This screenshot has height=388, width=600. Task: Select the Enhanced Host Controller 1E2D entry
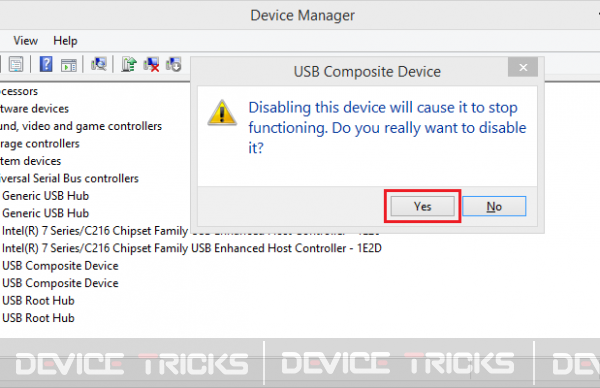tap(191, 248)
